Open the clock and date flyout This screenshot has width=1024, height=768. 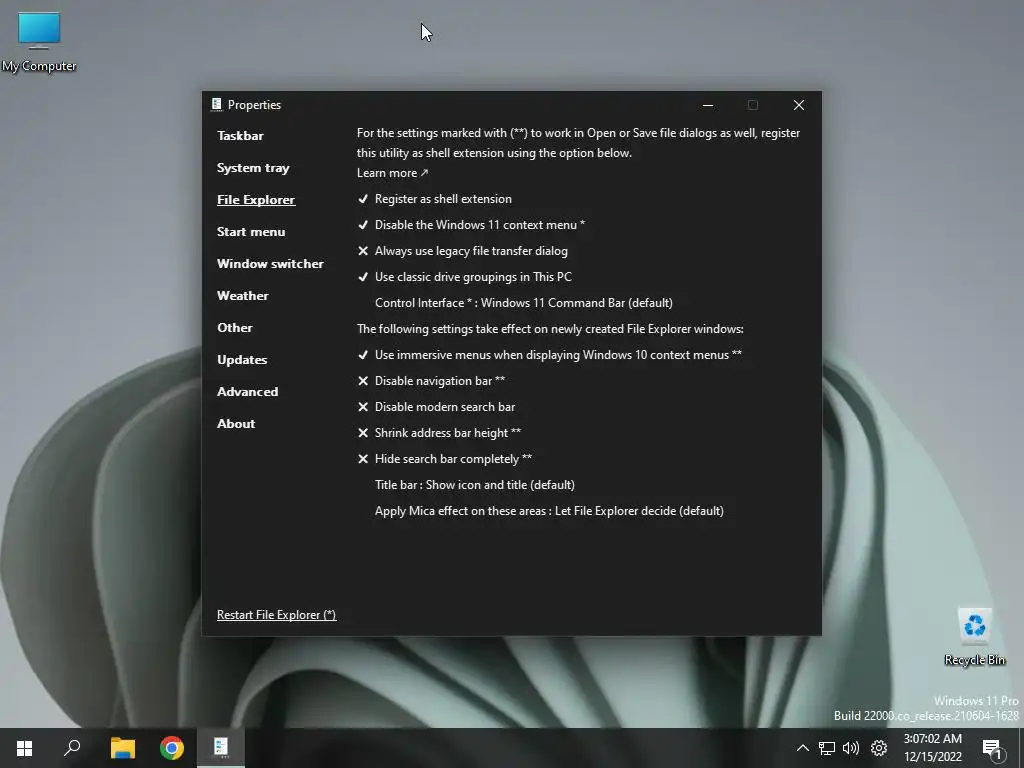coord(933,748)
